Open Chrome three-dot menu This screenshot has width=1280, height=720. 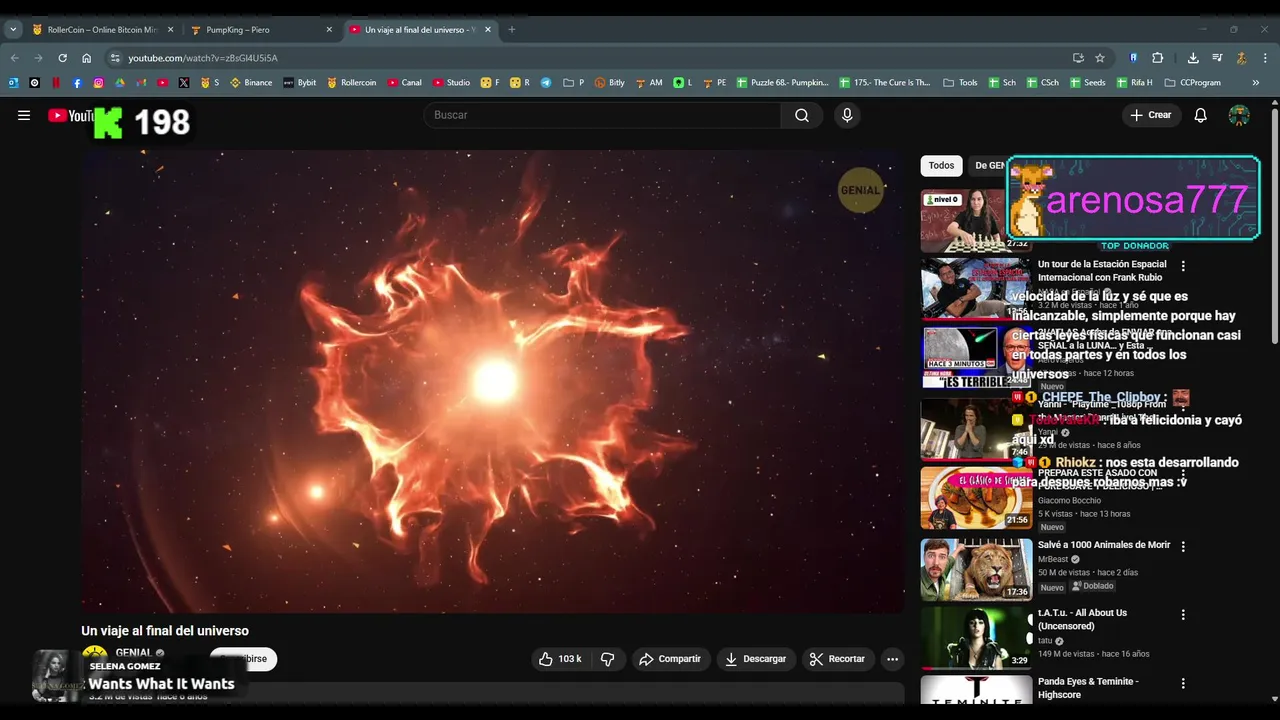point(1266,58)
